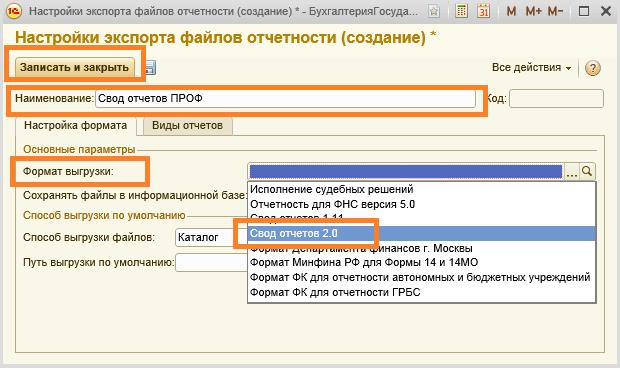Image resolution: width=620 pixels, height=368 pixels.
Task: Maximize the window using square icon
Action: (x=584, y=11)
